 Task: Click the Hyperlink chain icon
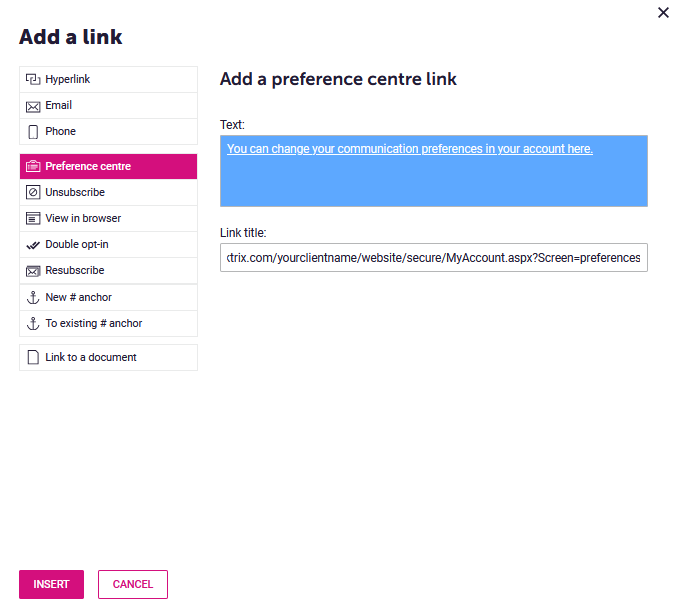tap(33, 80)
